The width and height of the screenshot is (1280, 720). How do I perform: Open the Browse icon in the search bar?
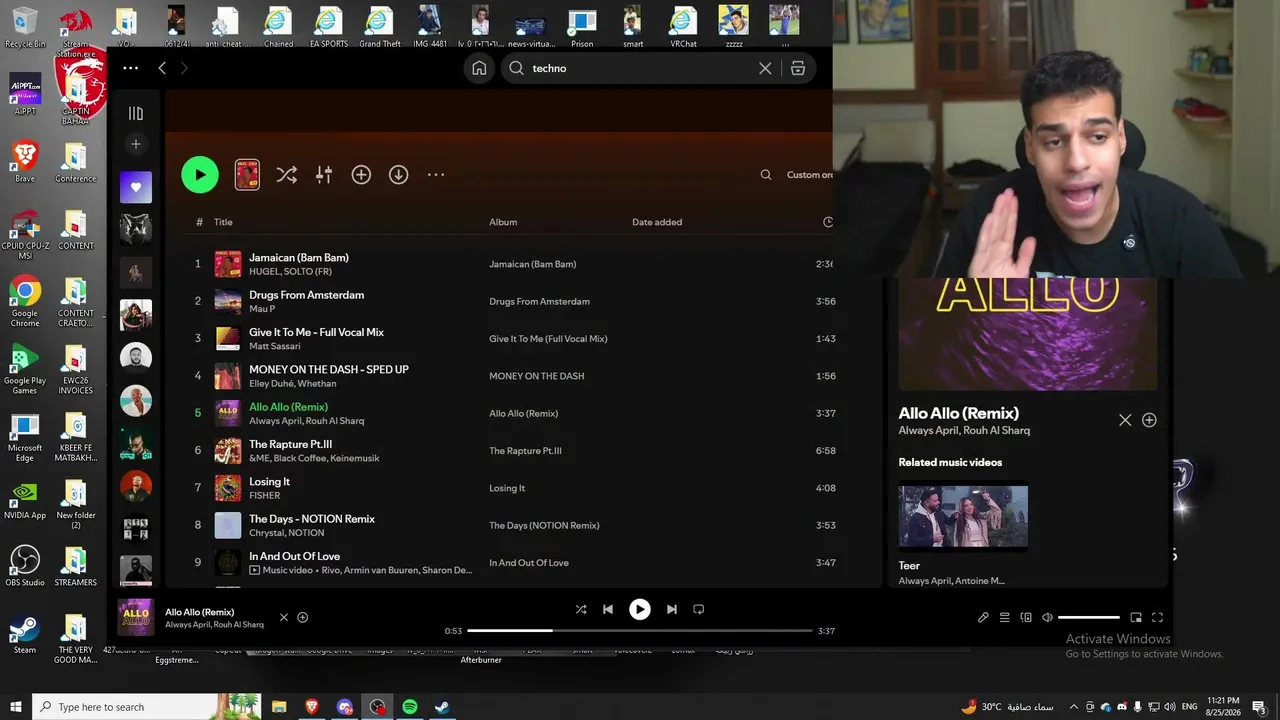pos(797,68)
